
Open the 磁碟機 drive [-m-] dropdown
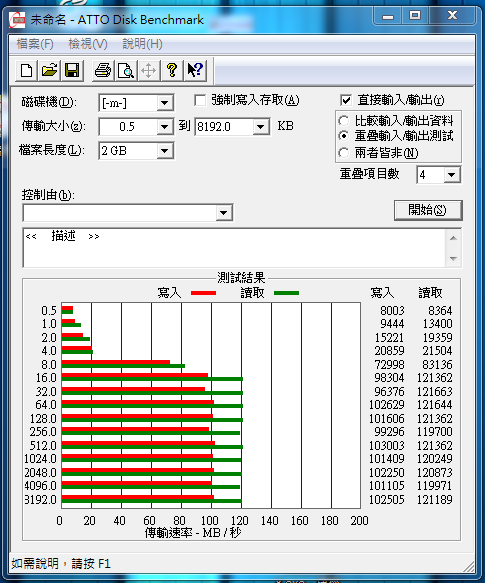tap(164, 103)
